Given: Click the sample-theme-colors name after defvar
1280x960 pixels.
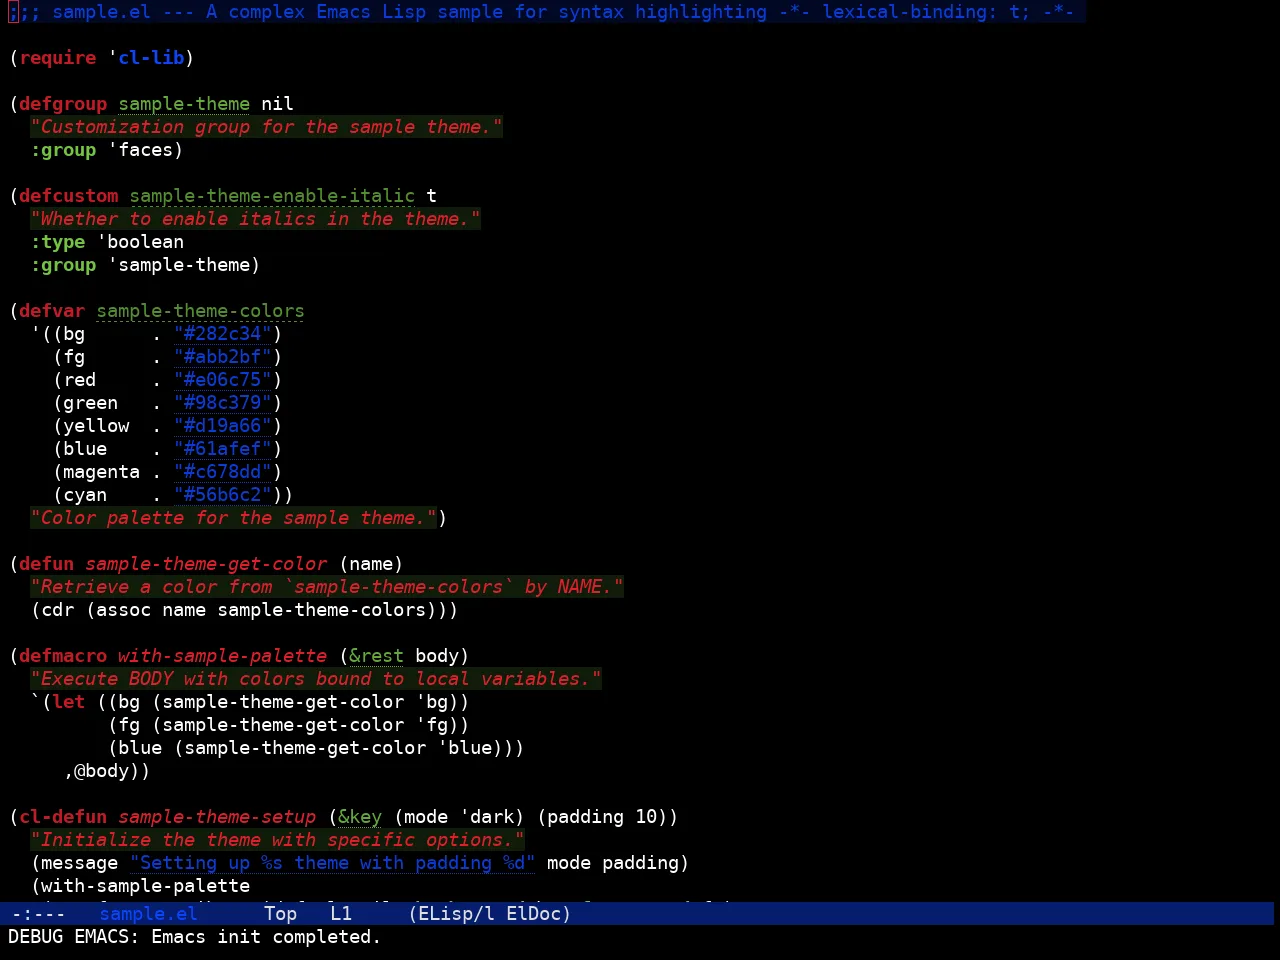Looking at the screenshot, I should tap(200, 310).
